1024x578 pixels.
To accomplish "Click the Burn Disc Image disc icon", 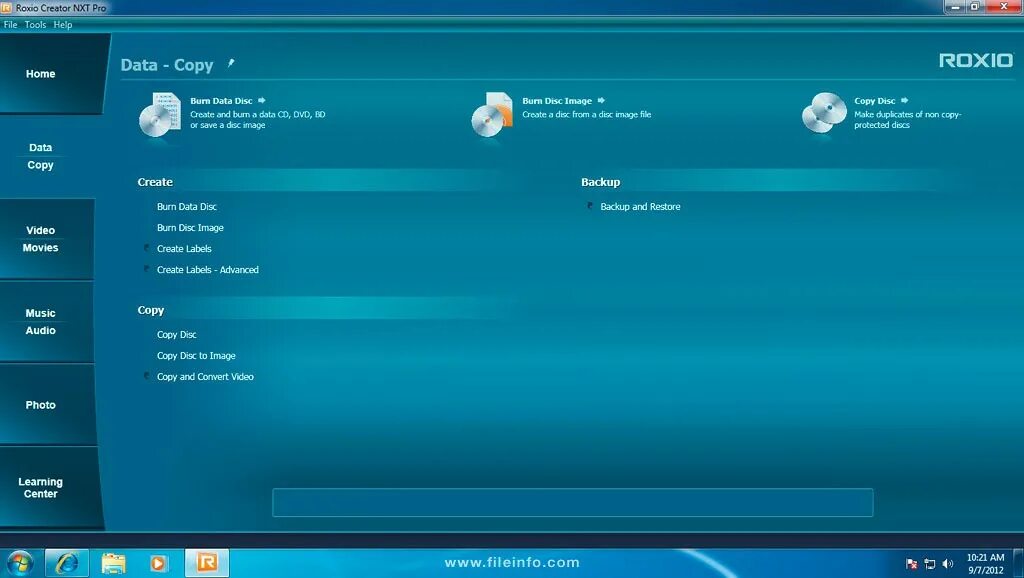I will 489,114.
